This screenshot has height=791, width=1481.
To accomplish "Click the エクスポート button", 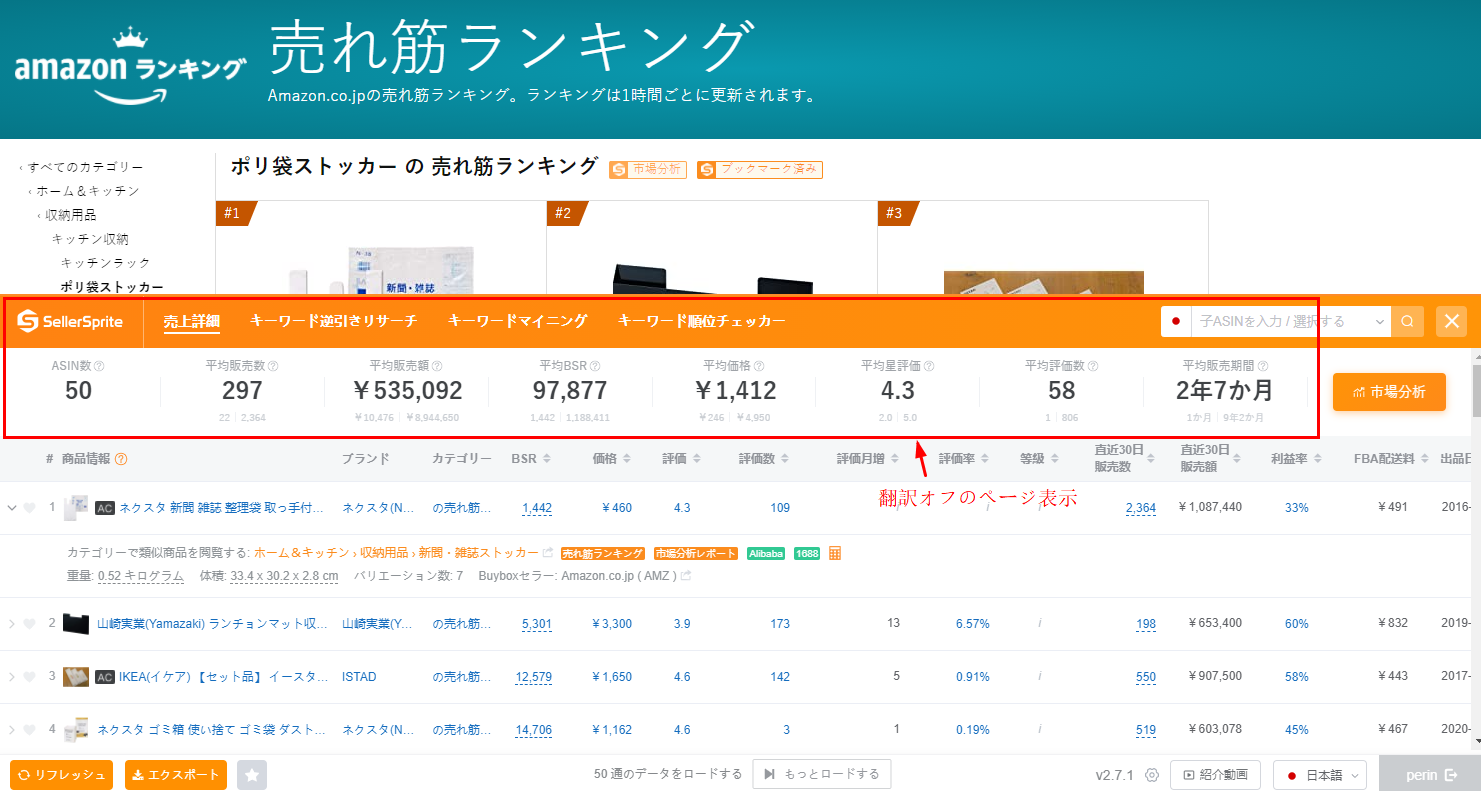I will (x=176, y=775).
